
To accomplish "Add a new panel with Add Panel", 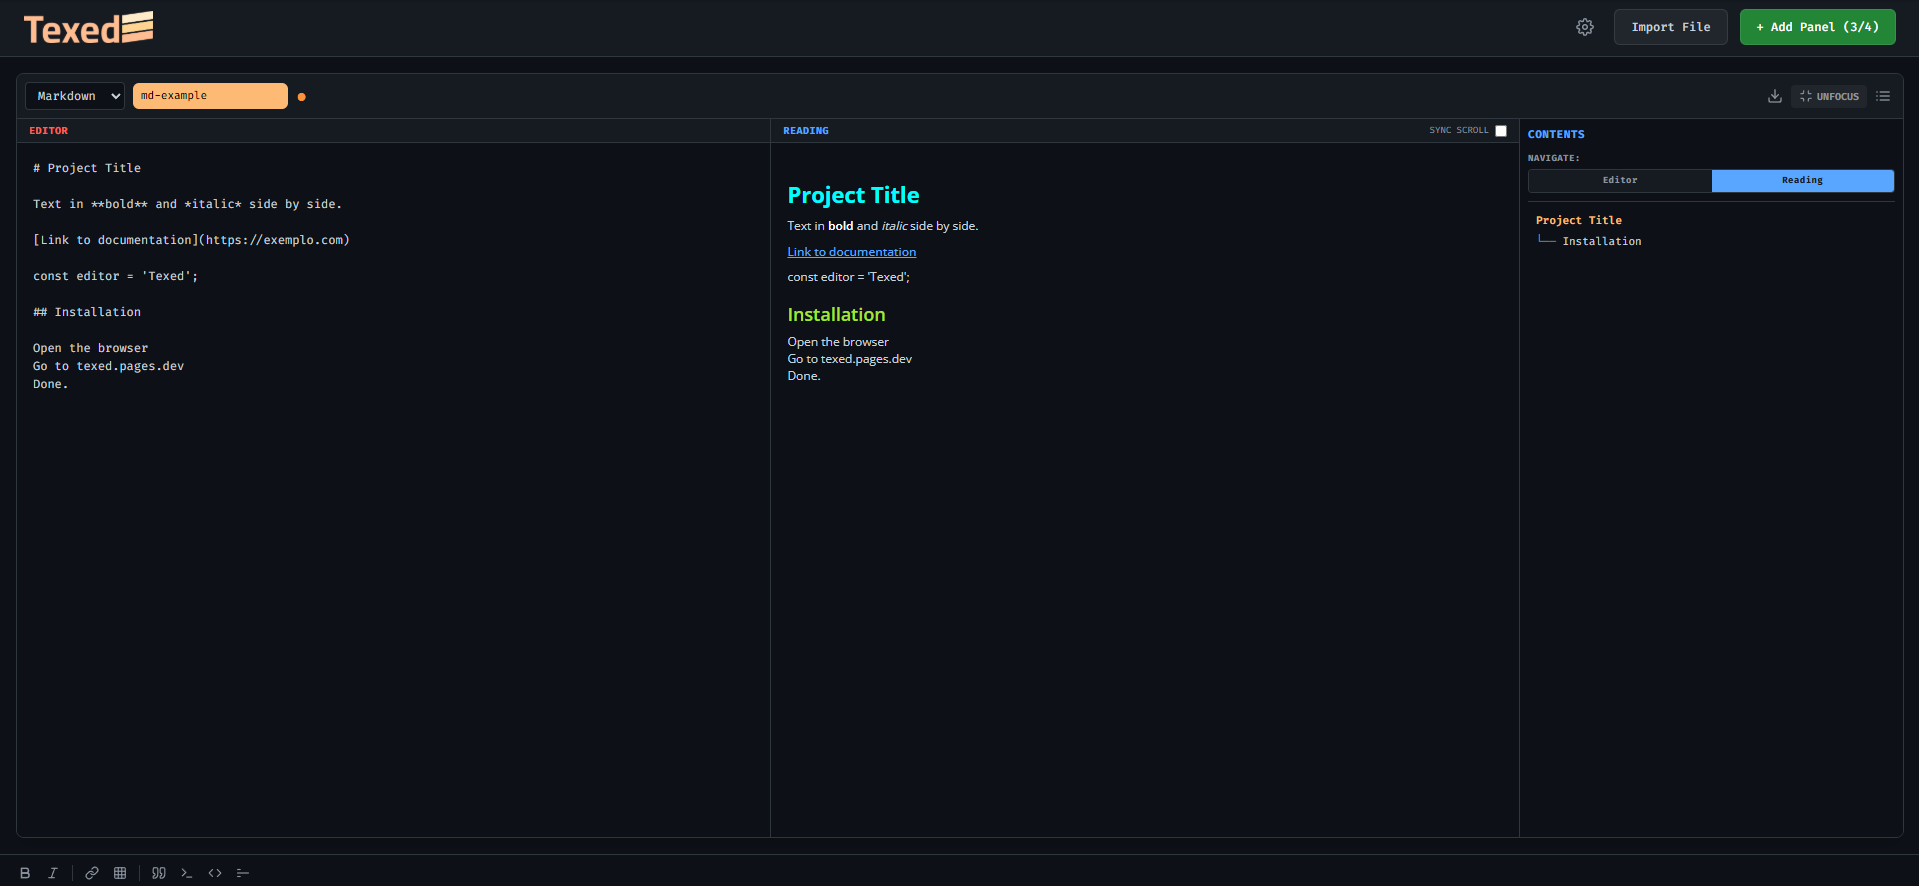I will (x=1817, y=27).
